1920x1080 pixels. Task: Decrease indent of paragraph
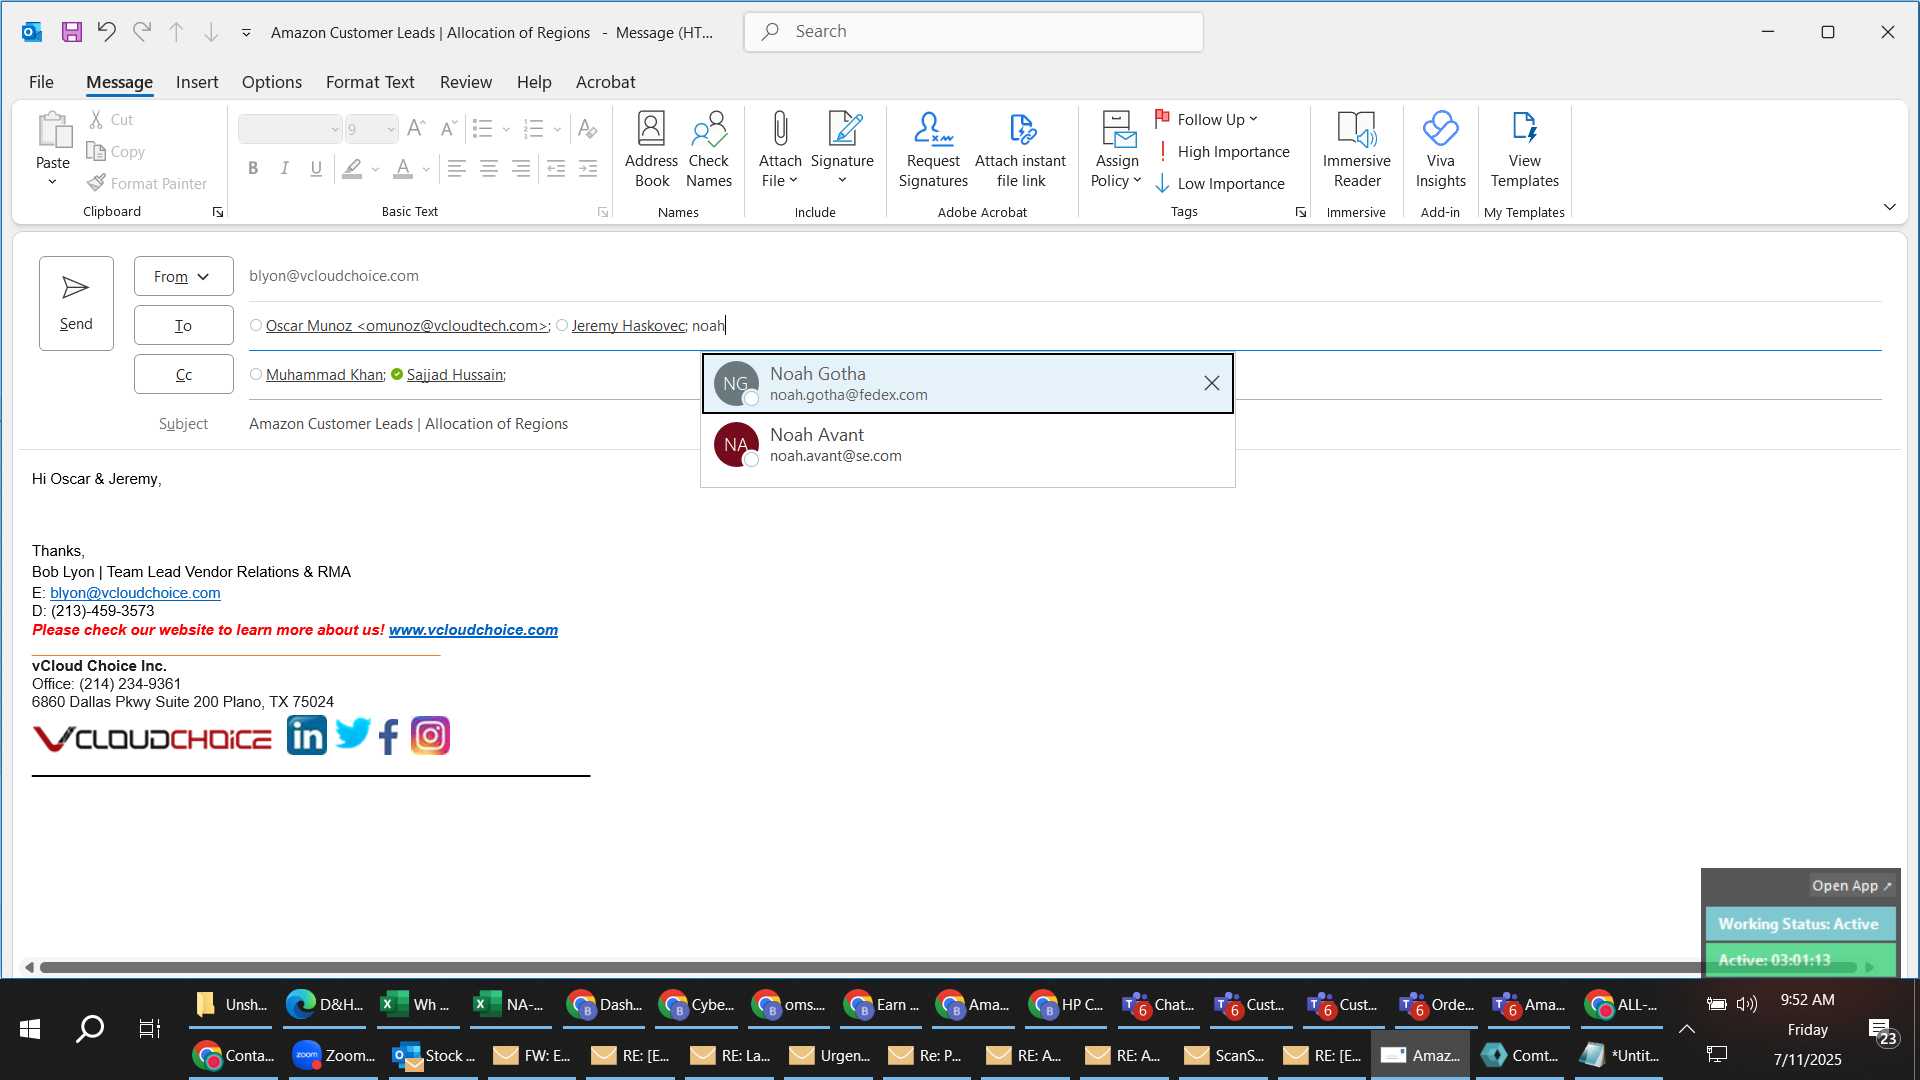(x=556, y=169)
